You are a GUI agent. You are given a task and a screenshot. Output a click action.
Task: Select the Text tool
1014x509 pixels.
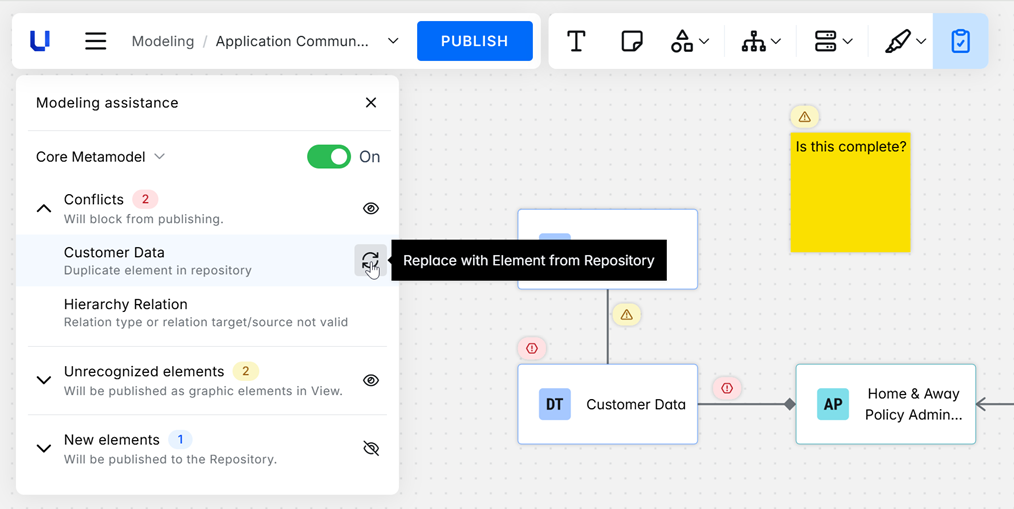pos(576,41)
